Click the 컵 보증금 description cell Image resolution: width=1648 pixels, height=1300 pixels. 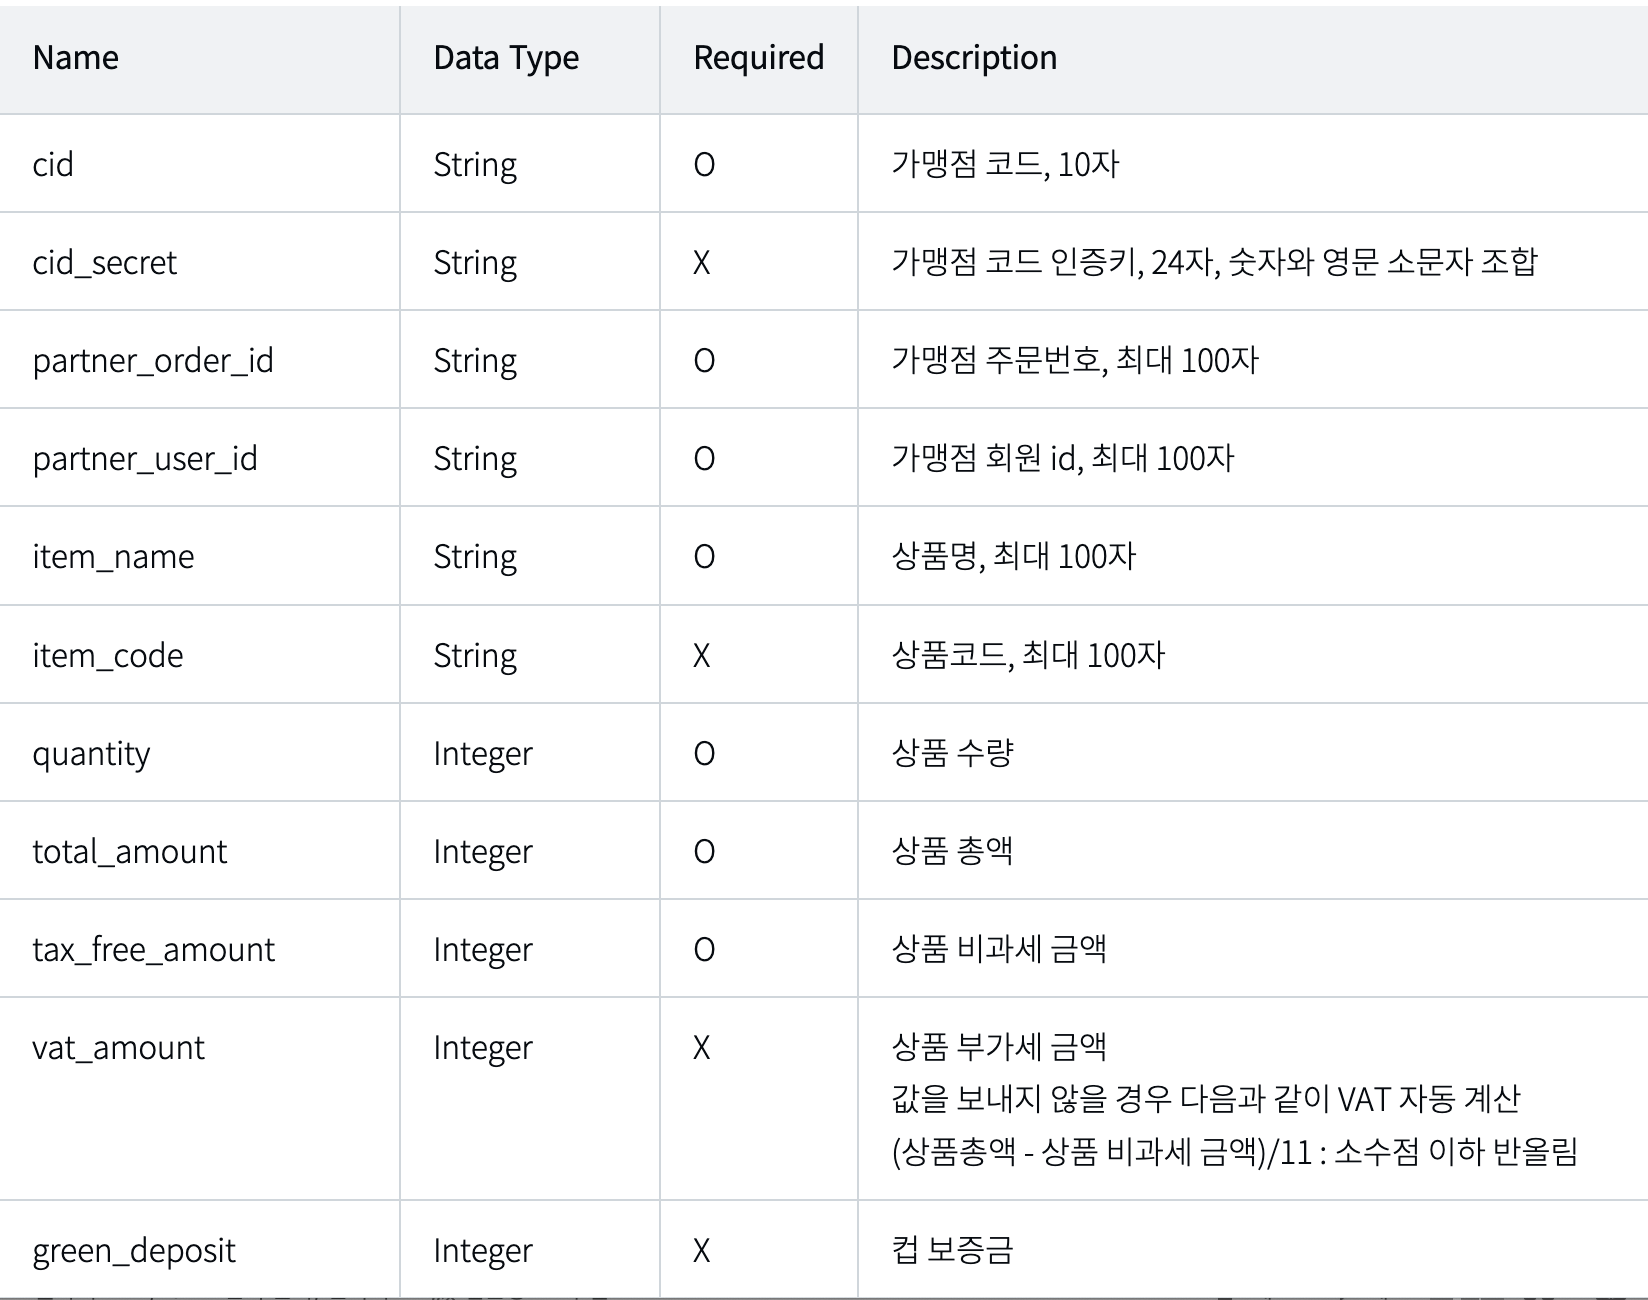952,1250
